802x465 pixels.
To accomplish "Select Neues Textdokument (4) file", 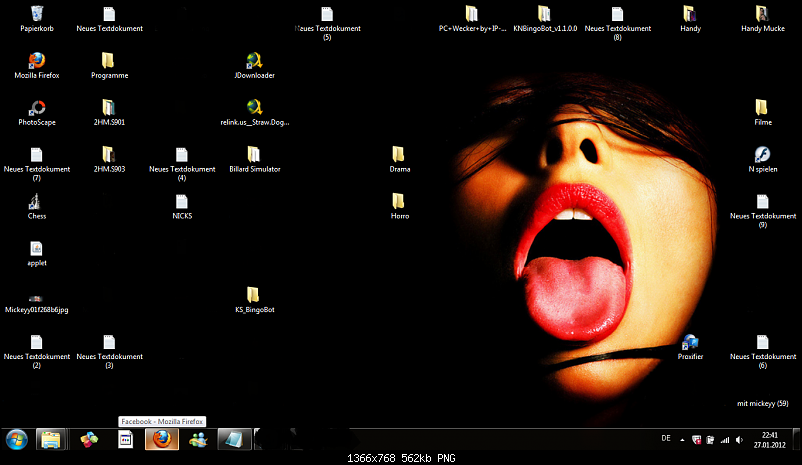I will pos(182,164).
